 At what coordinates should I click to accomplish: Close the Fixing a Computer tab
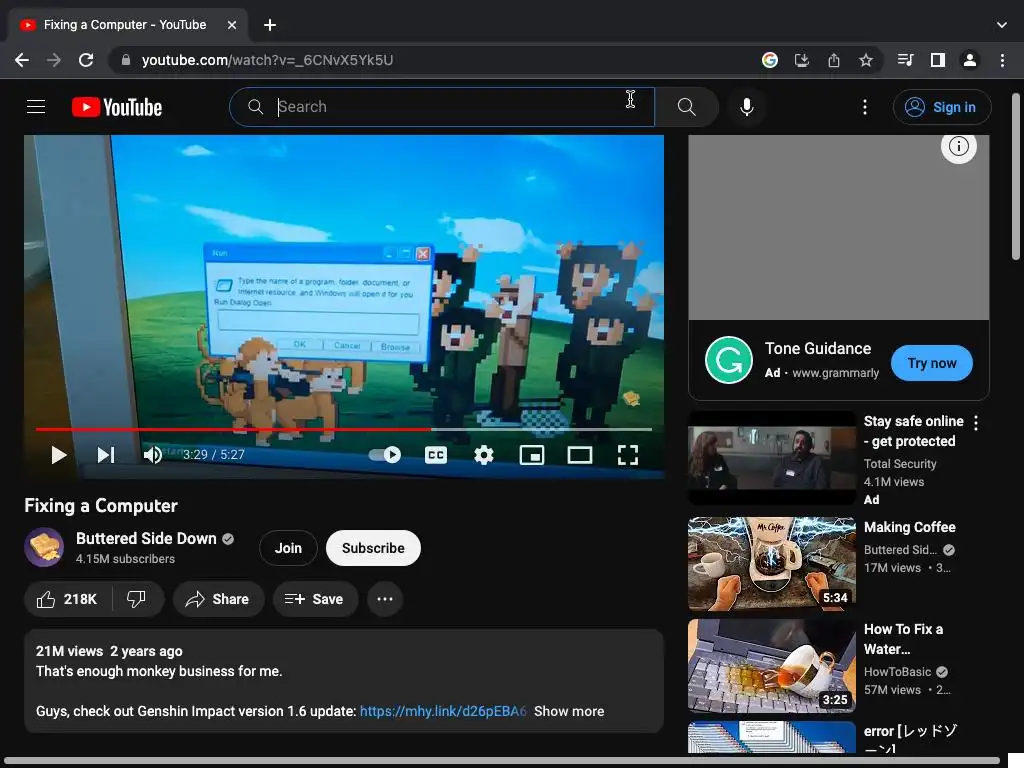tap(232, 25)
